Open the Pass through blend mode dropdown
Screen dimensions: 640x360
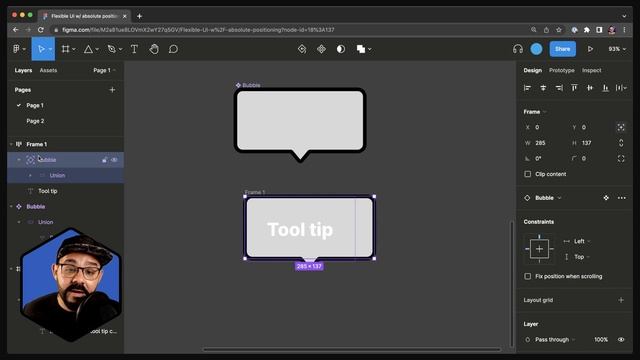(555, 340)
